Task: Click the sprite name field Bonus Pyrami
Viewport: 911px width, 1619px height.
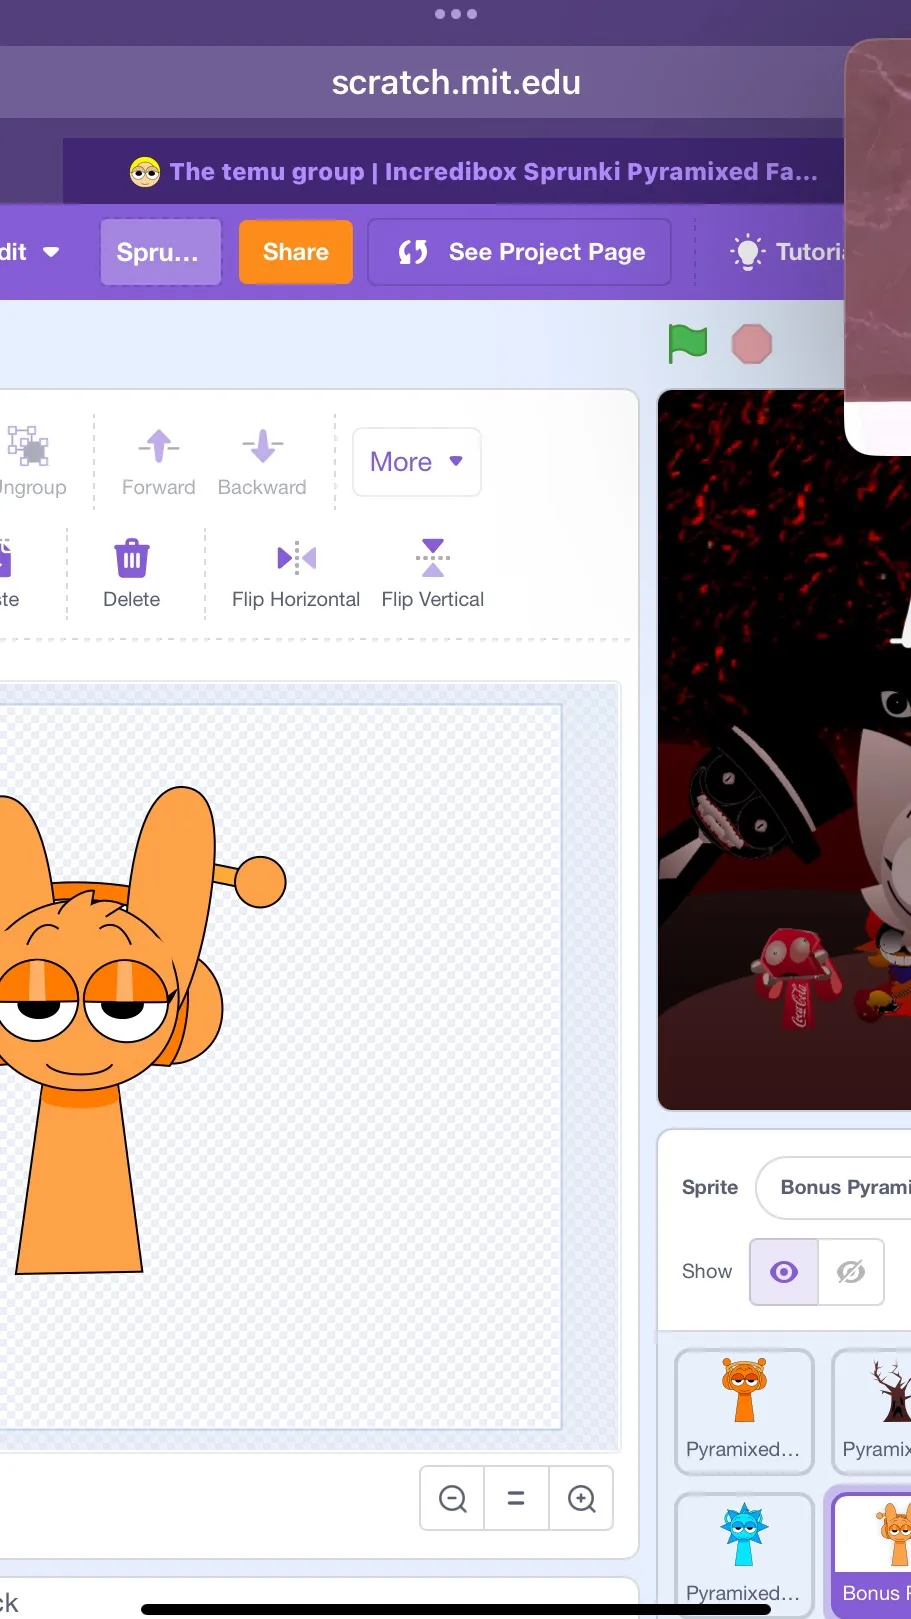Action: [x=835, y=1188]
